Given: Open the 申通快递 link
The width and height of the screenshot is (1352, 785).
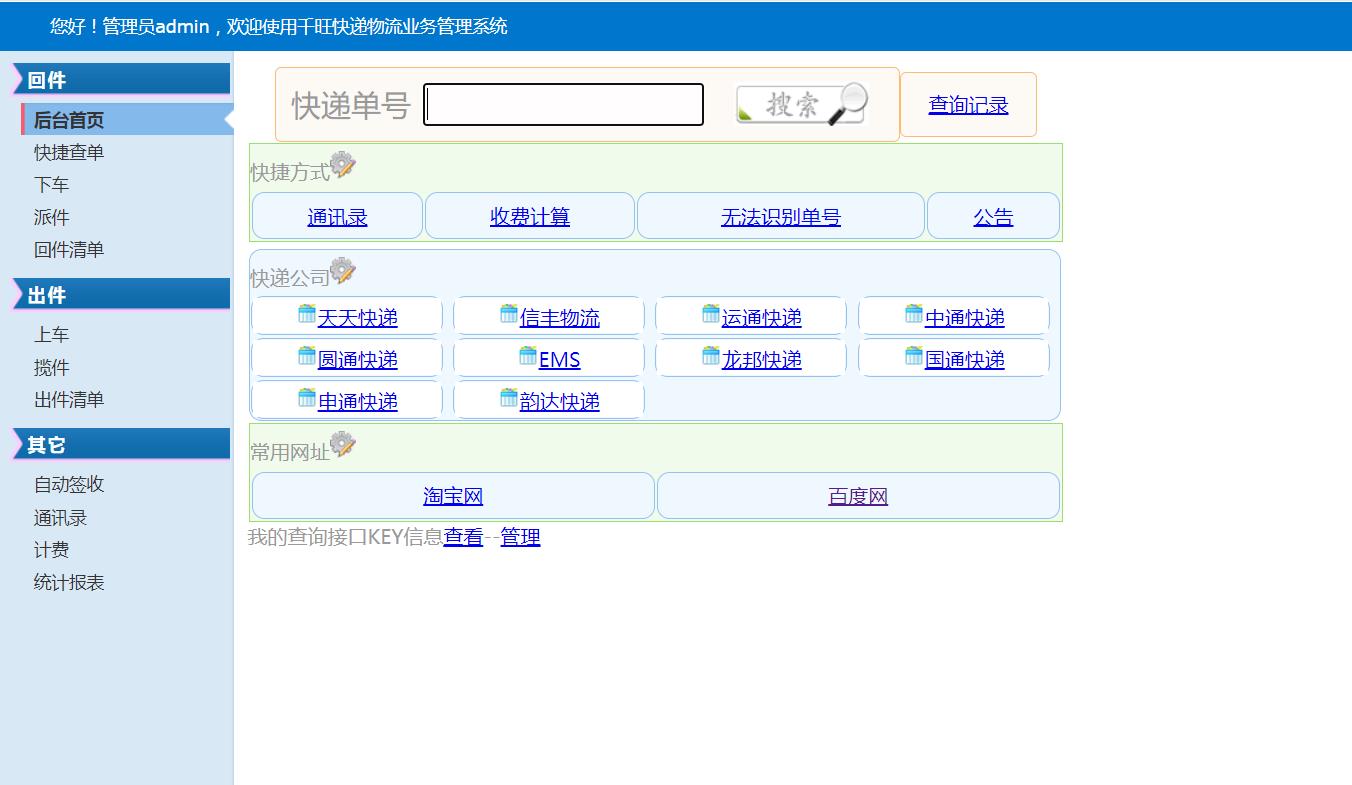Looking at the screenshot, I should coord(358,402).
